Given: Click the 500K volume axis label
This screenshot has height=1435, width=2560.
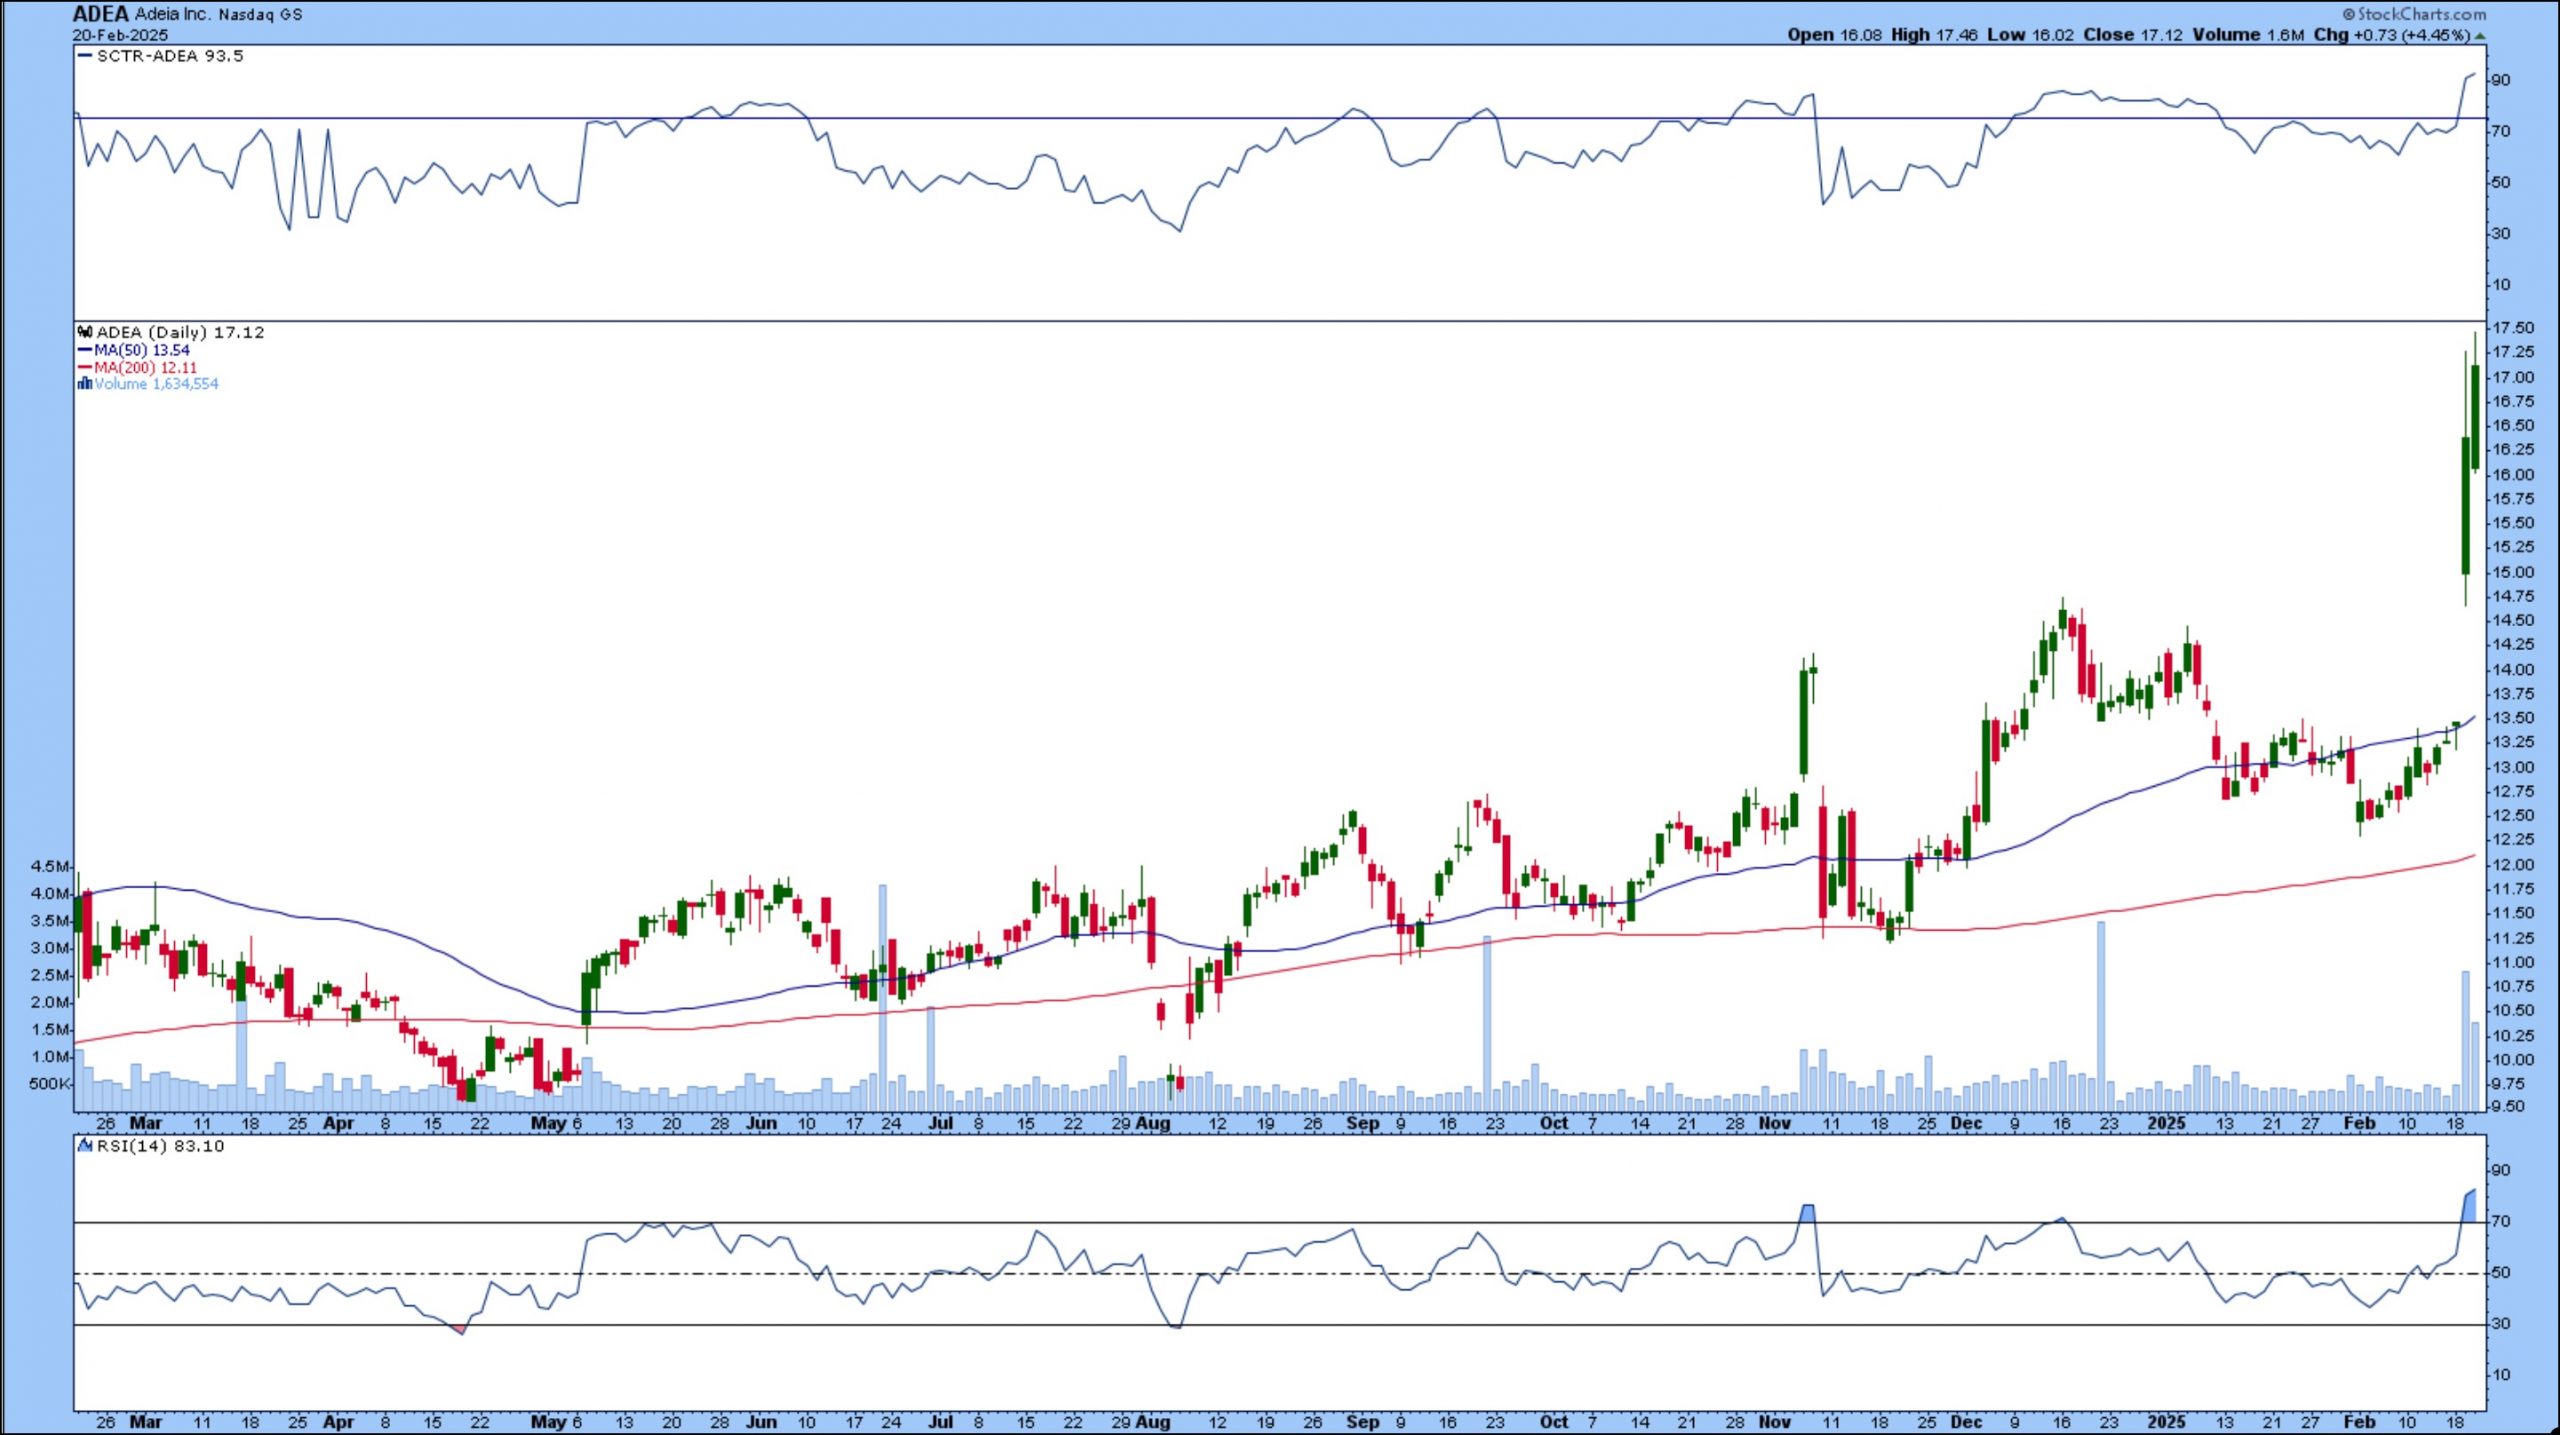Looking at the screenshot, I should click(x=50, y=1084).
